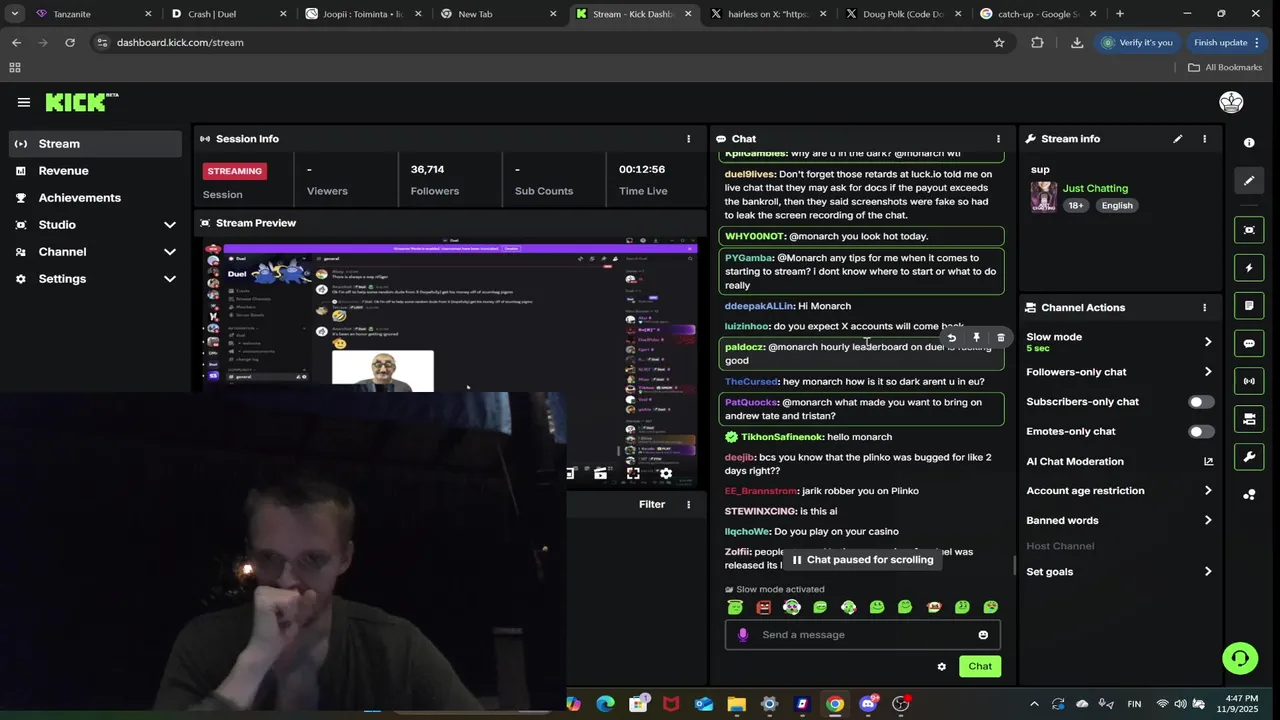Viewport: 1280px width, 720px height.
Task: Open the browser tab search dropdown
Action: point(14,14)
